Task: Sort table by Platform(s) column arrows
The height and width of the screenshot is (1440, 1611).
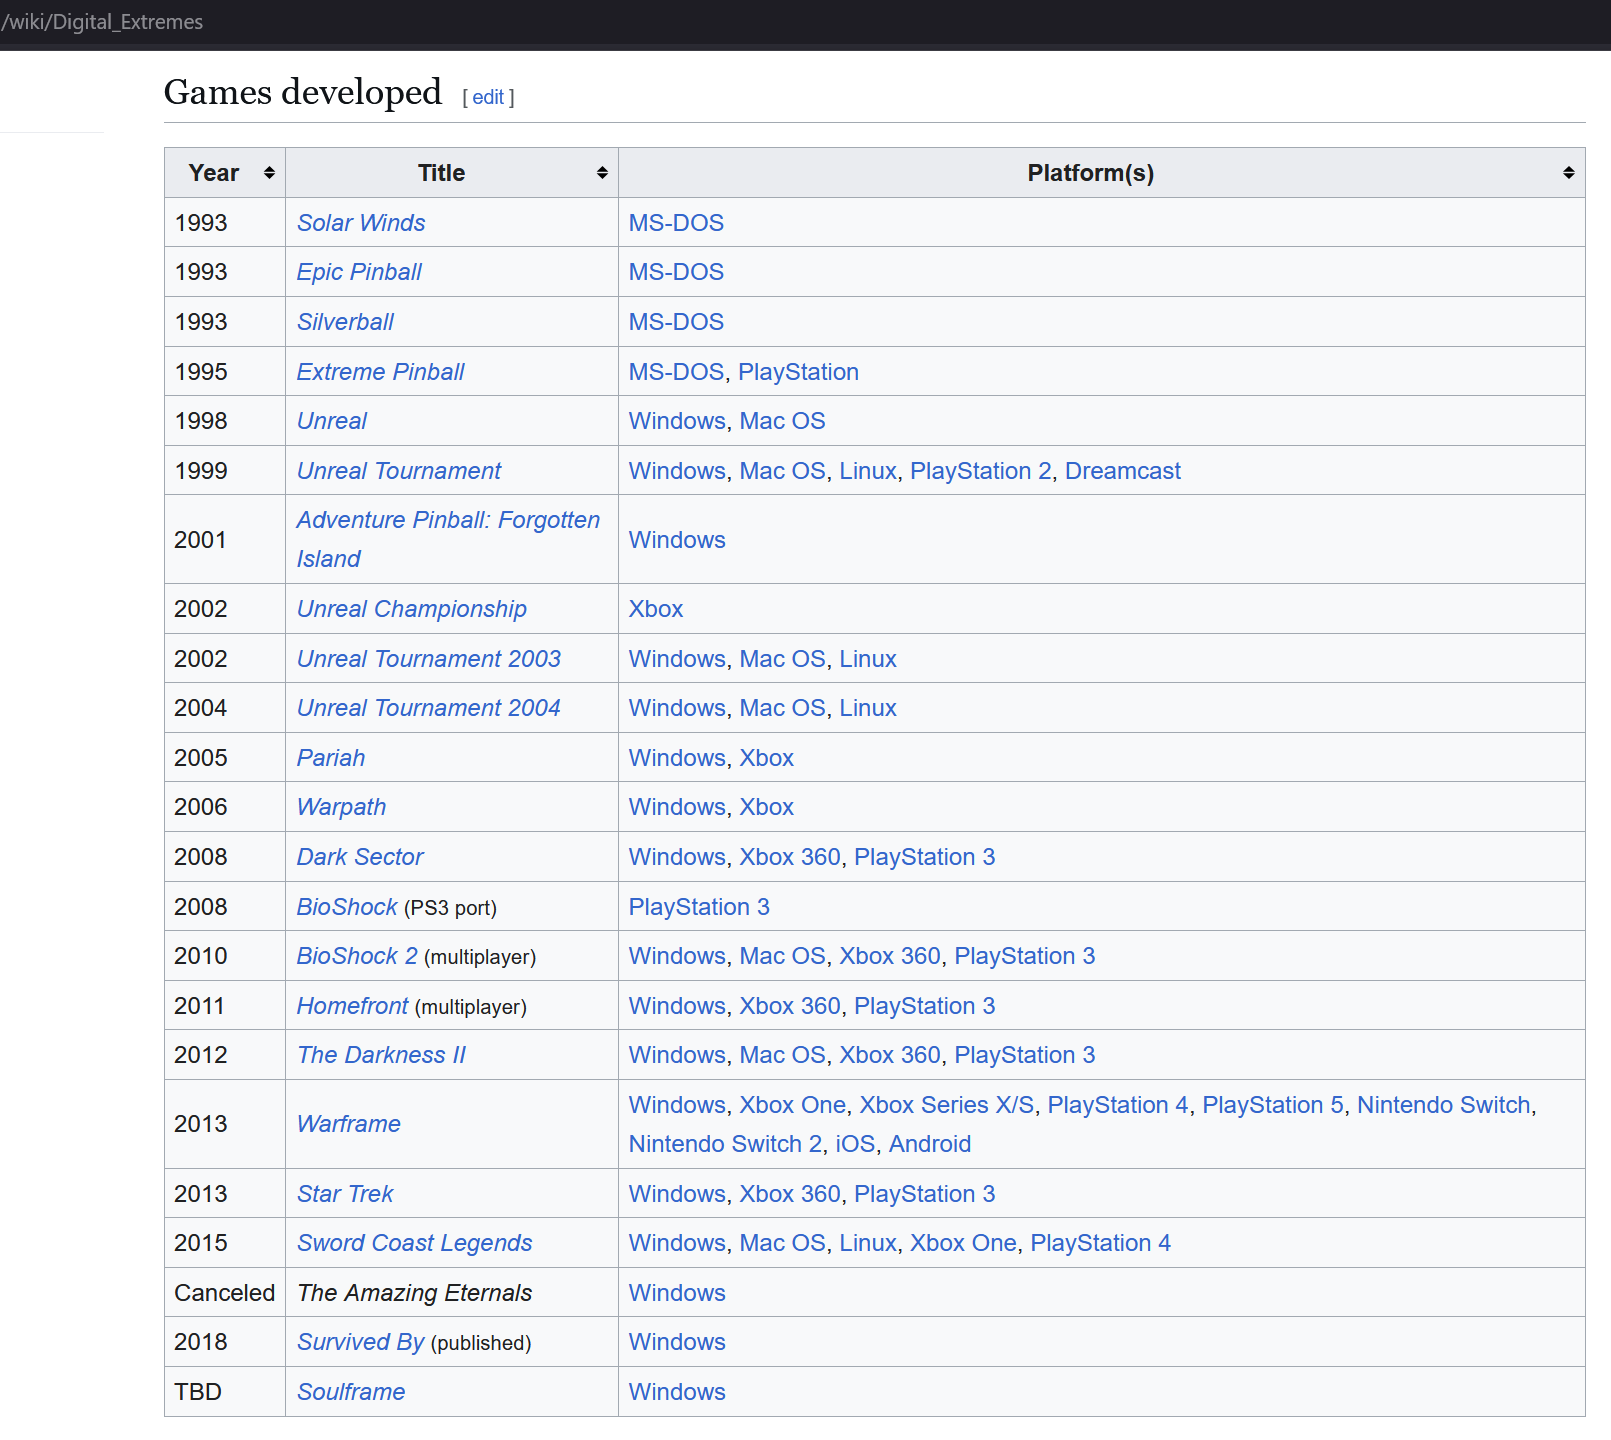Action: (x=1569, y=173)
